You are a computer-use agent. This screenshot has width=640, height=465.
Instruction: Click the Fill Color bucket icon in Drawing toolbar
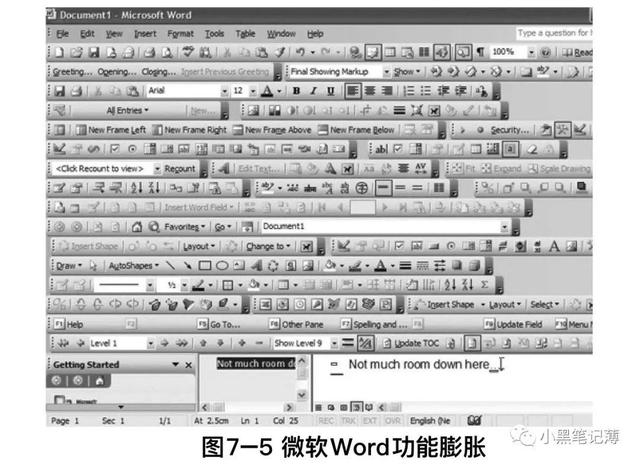coord(329,266)
